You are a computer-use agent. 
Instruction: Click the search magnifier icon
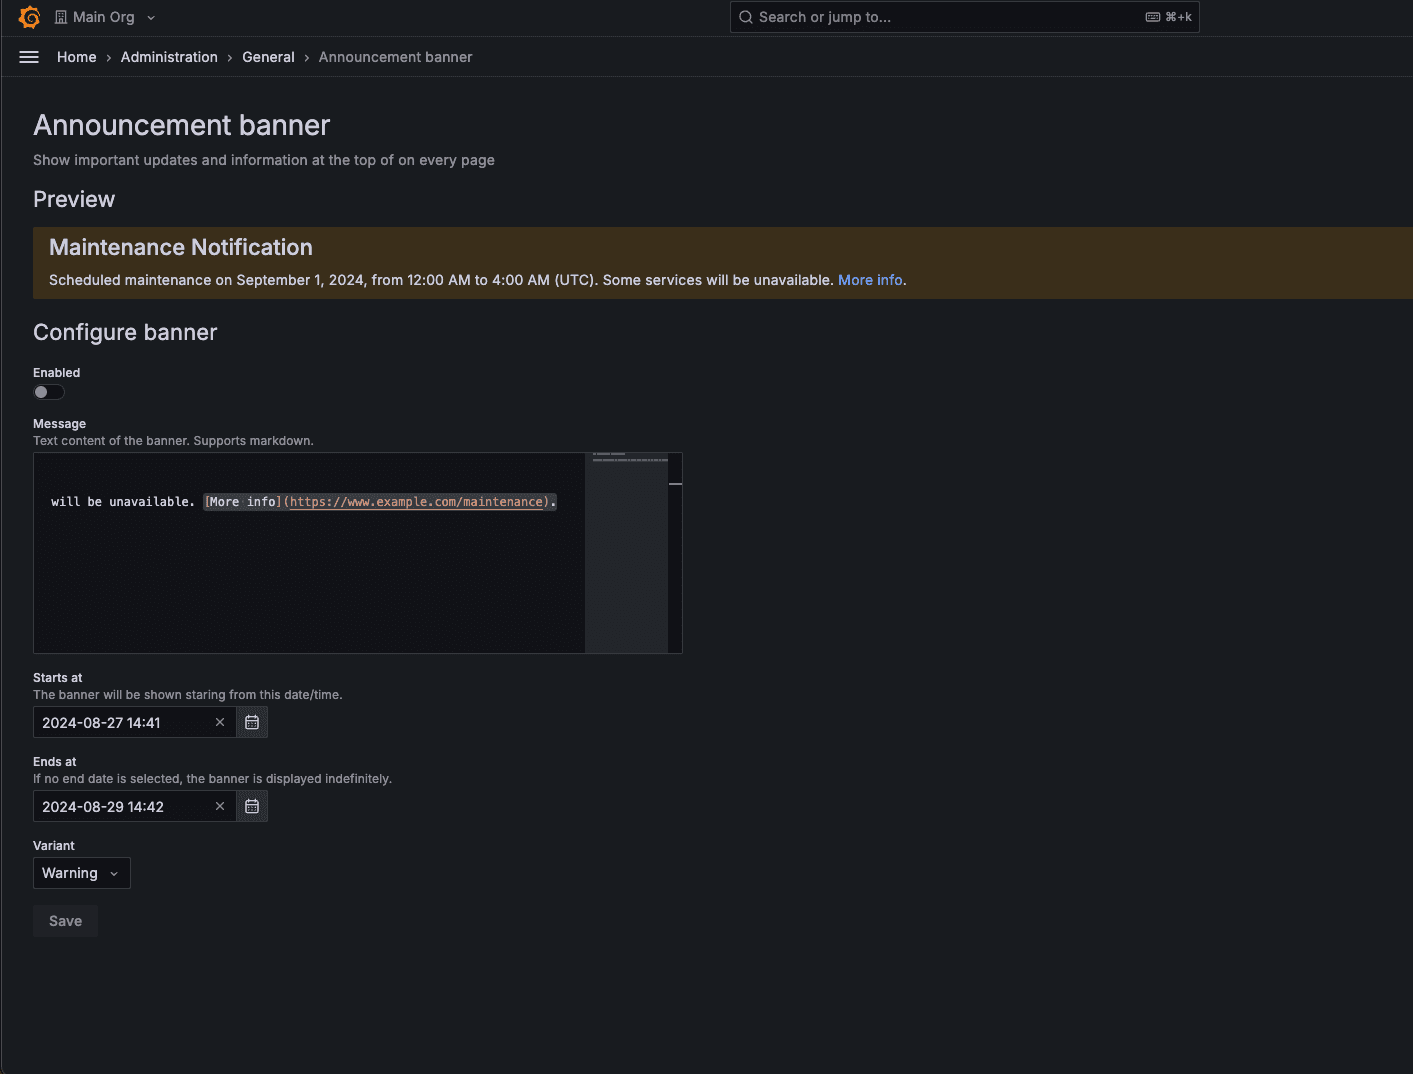pyautogui.click(x=745, y=17)
